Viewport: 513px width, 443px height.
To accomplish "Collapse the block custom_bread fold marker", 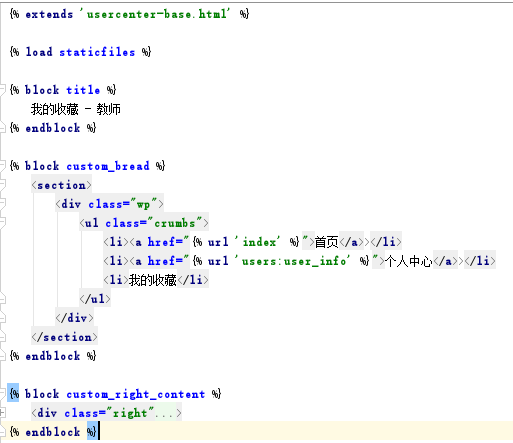I will click(x=2, y=166).
